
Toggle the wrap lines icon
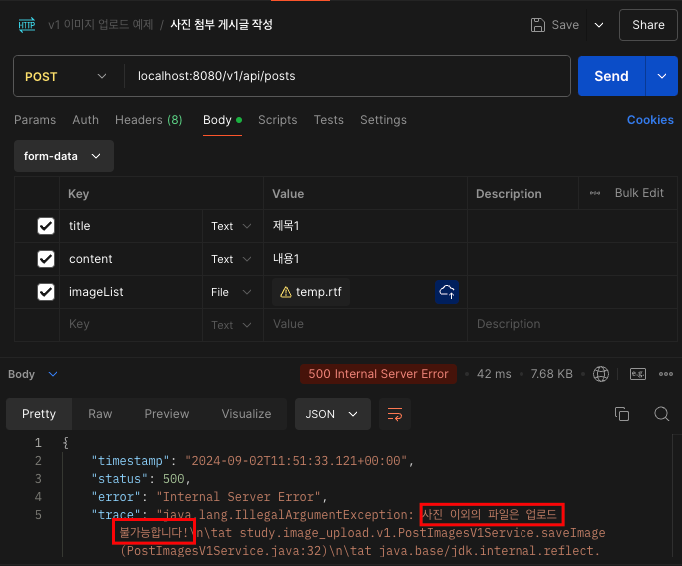394,414
